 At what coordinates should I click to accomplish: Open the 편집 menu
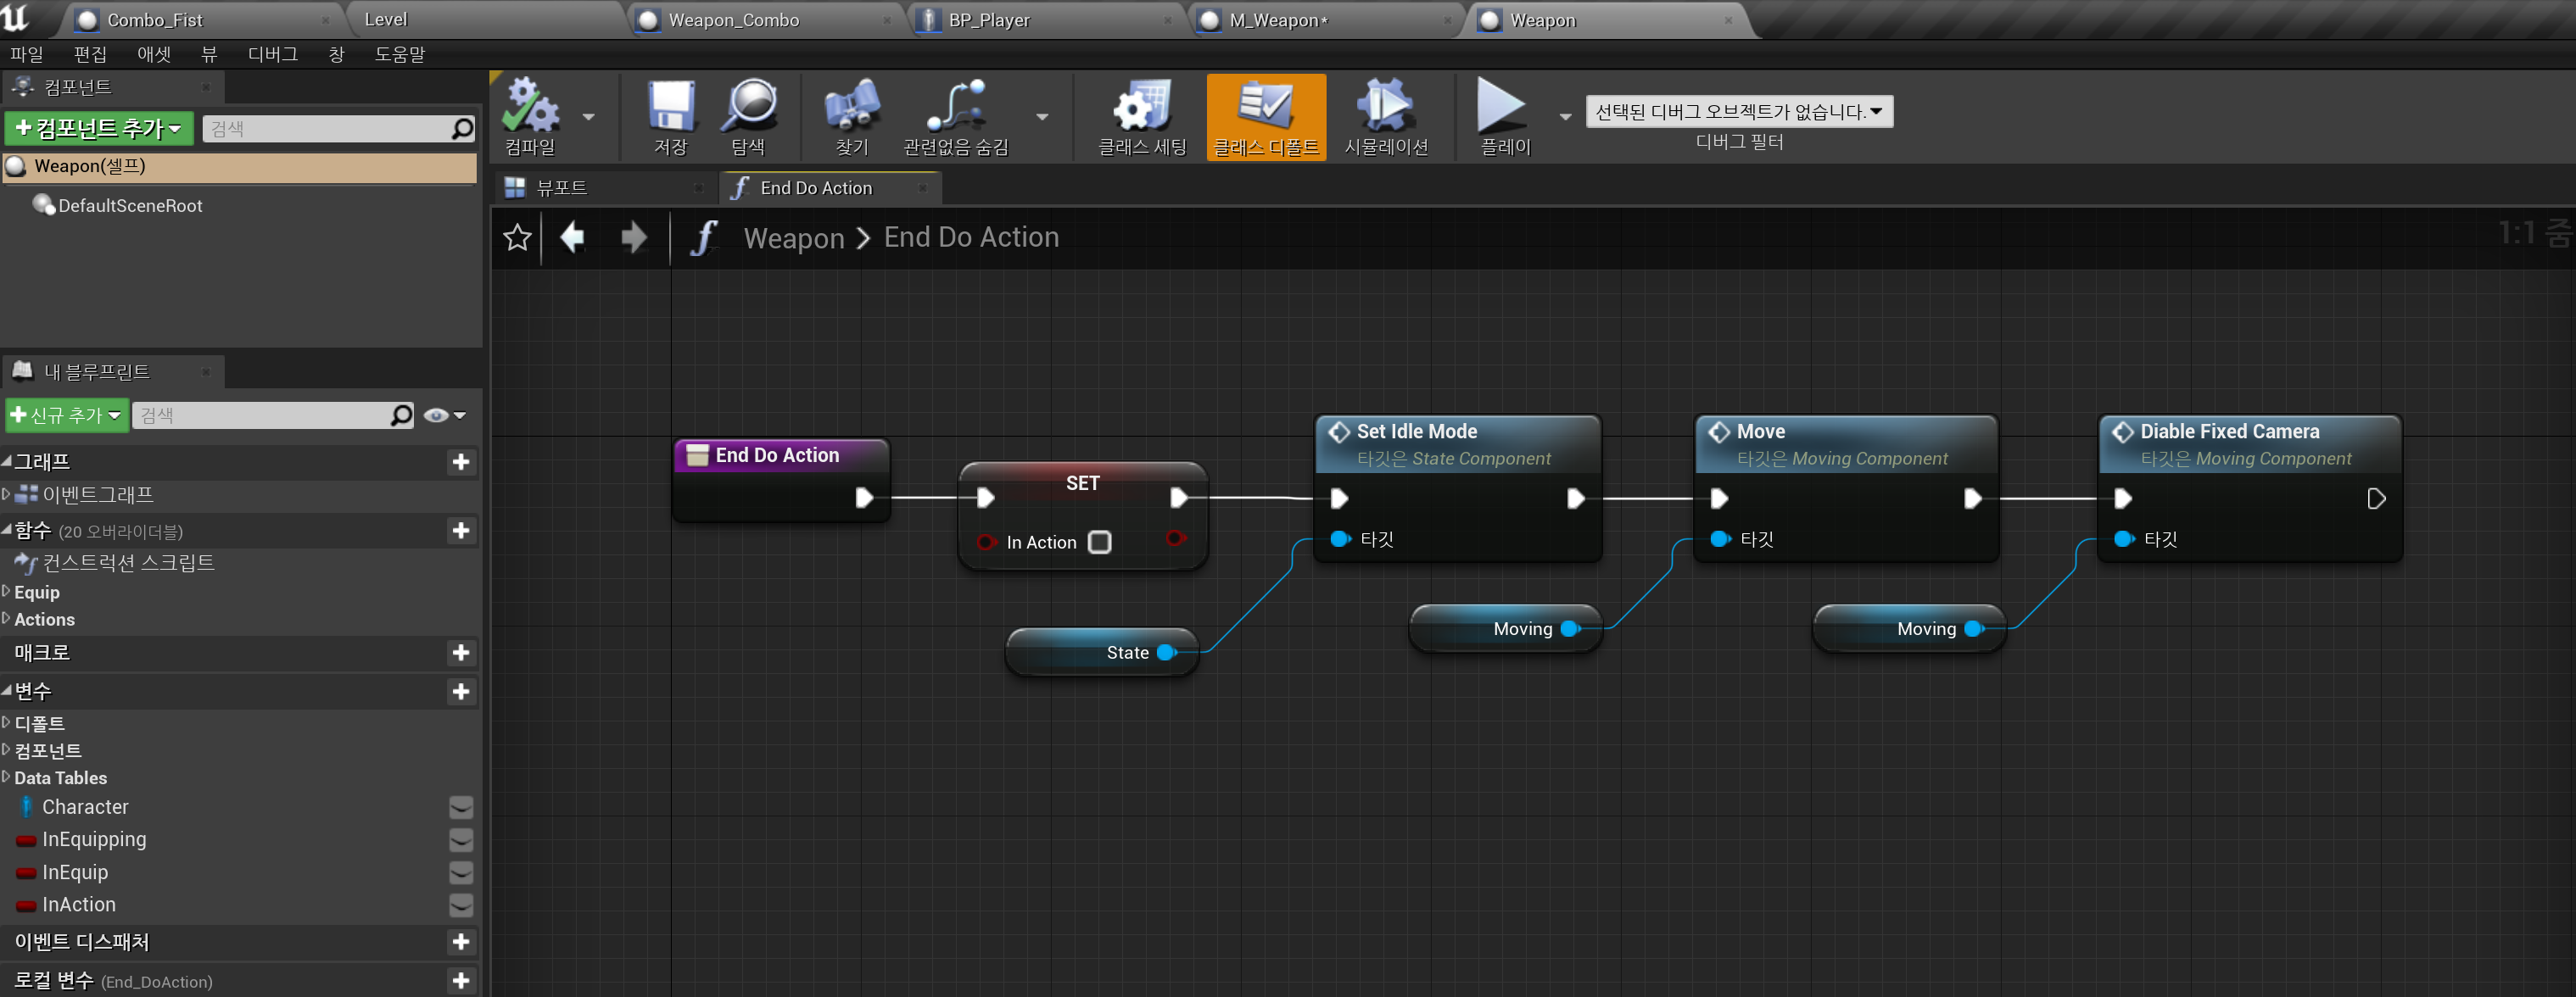tap(90, 54)
